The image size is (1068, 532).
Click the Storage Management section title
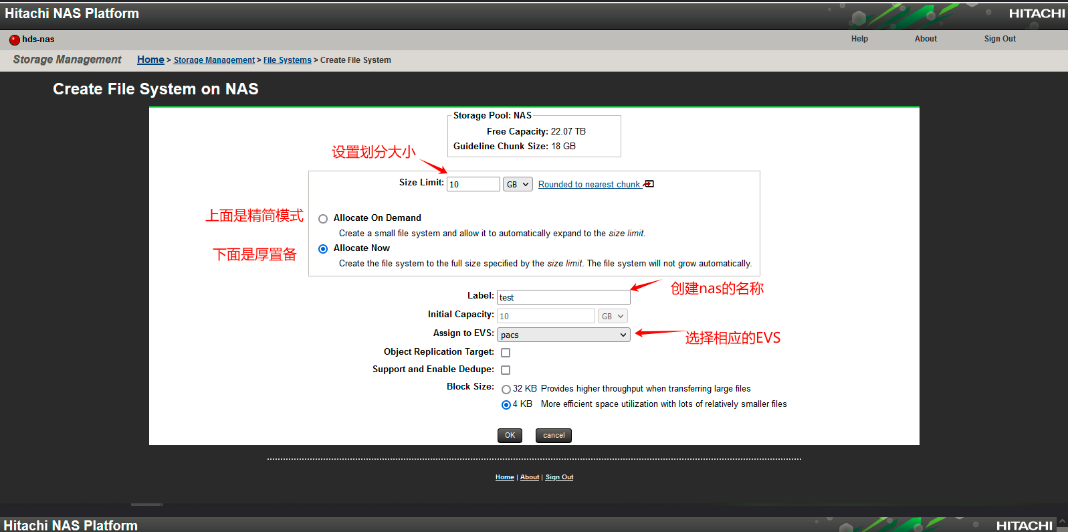67,60
